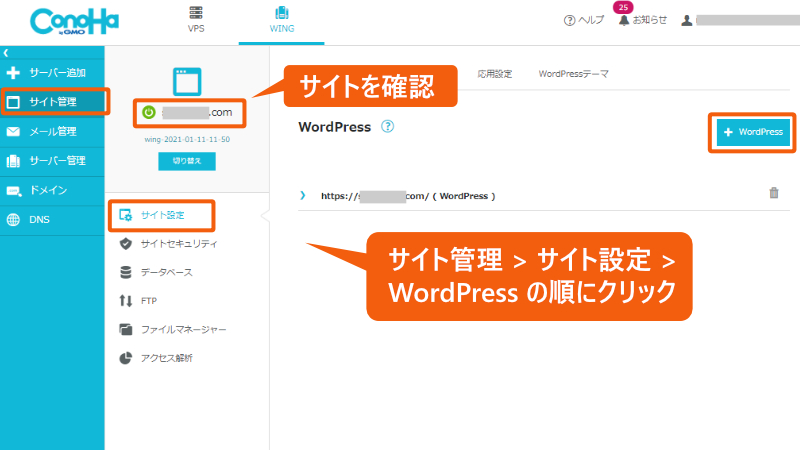Switch to the WING tab
The image size is (800, 450).
(x=282, y=20)
